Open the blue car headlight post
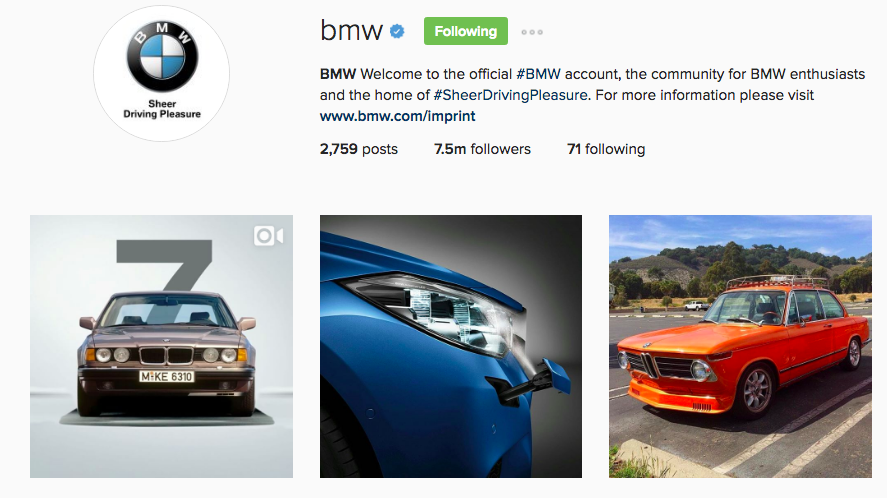 [451, 346]
